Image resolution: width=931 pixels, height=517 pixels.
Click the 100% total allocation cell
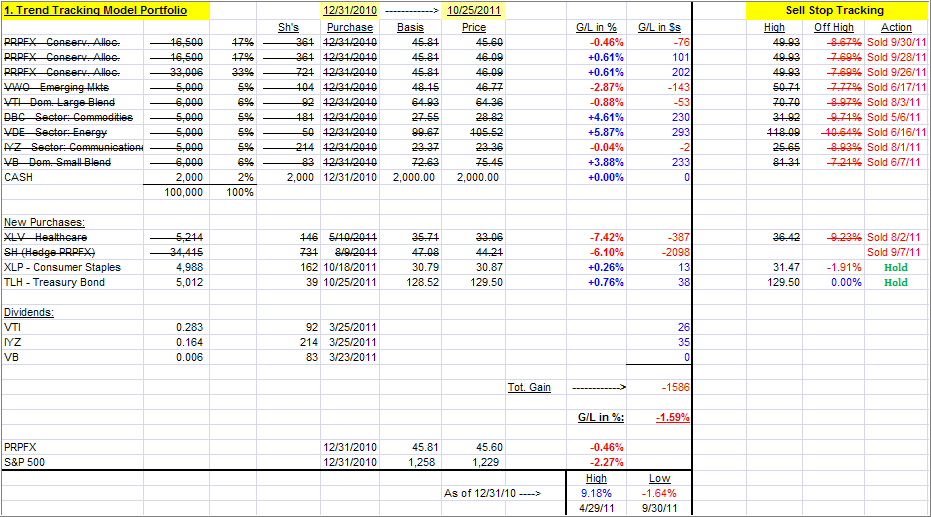click(x=240, y=192)
